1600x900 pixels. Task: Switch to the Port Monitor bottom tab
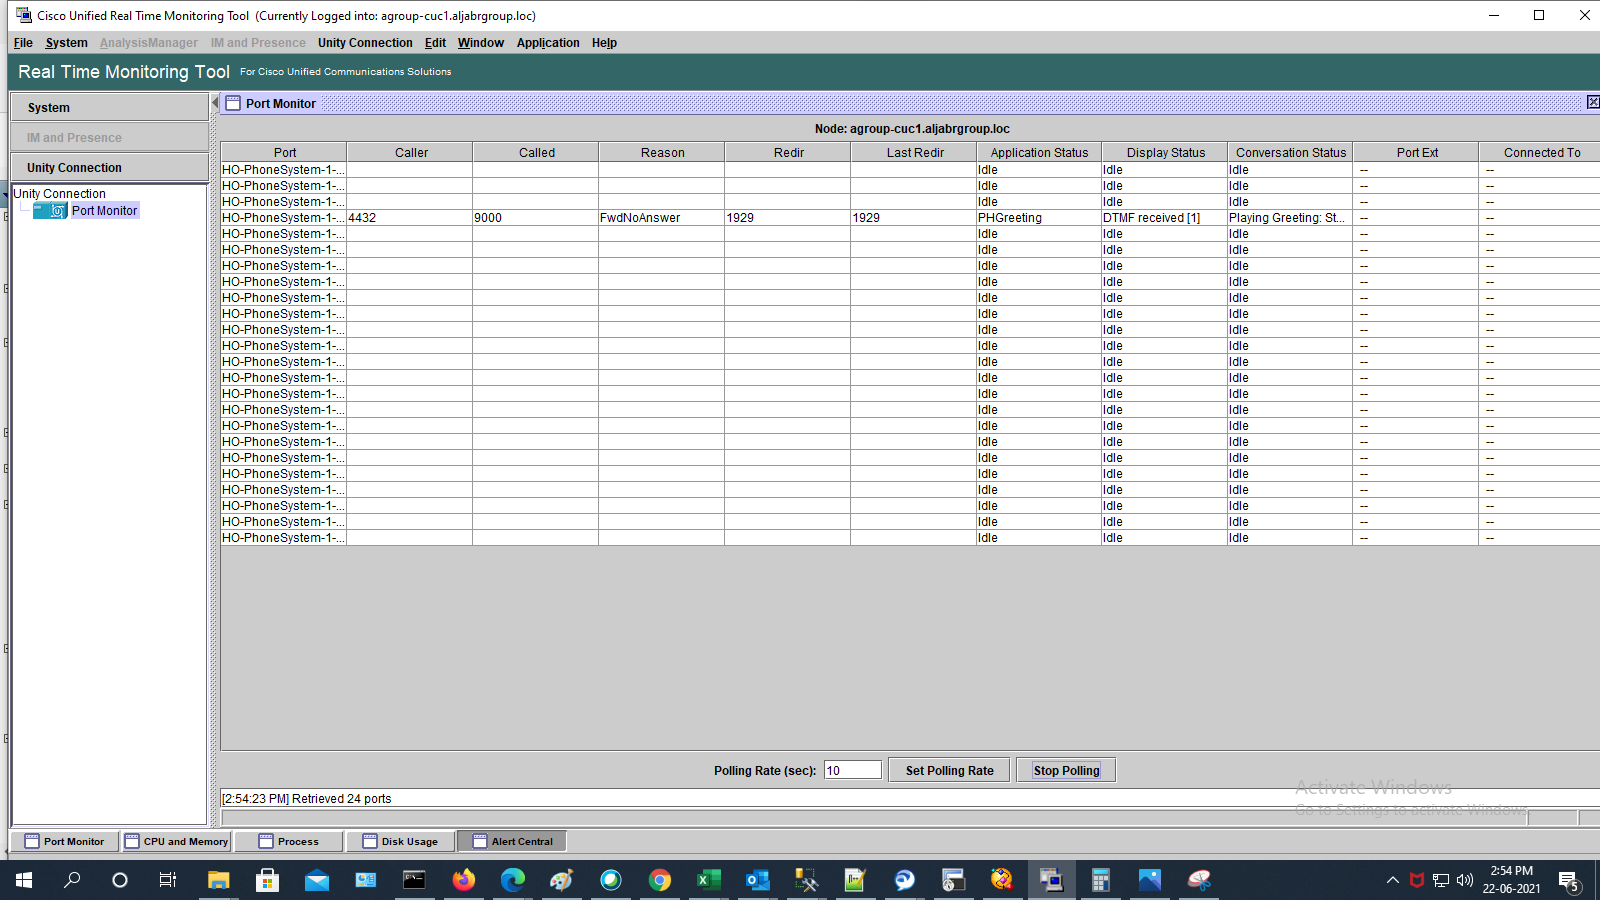click(64, 841)
